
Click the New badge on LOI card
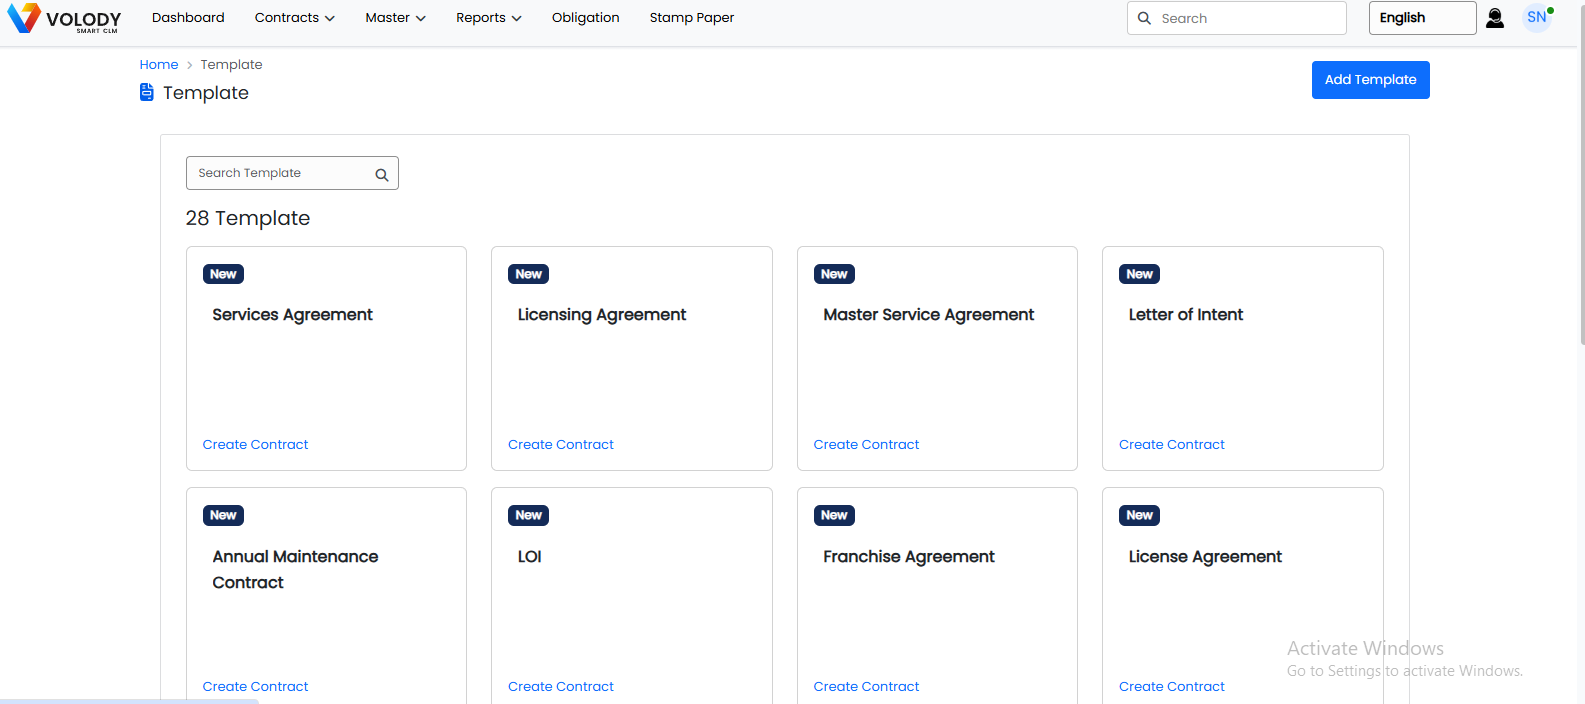529,516
